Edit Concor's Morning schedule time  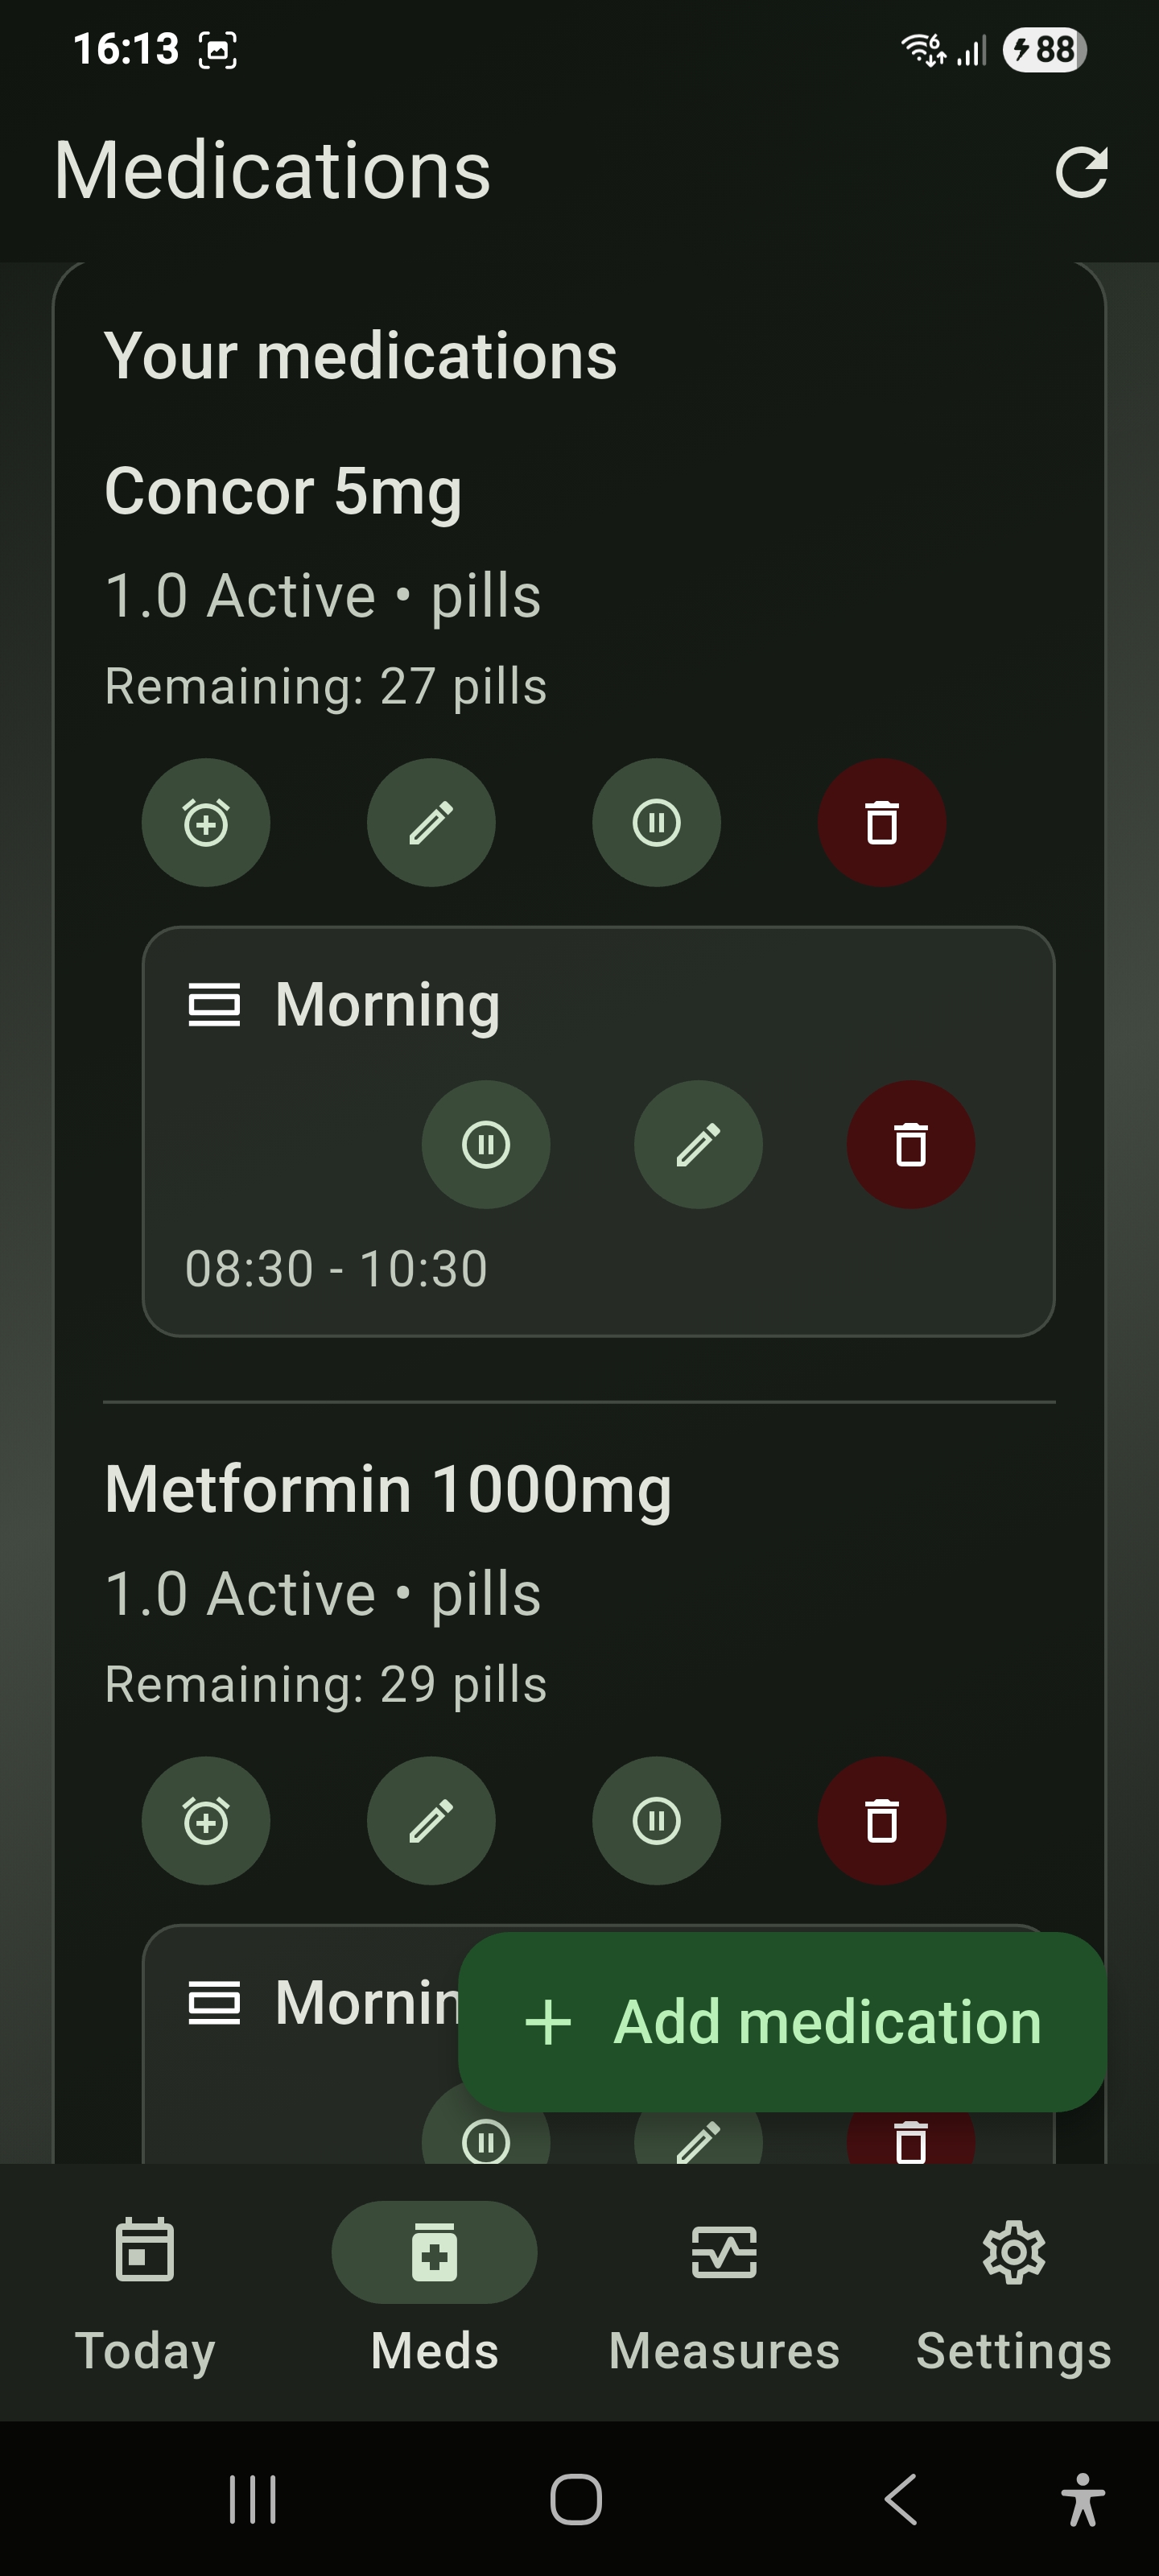point(698,1145)
